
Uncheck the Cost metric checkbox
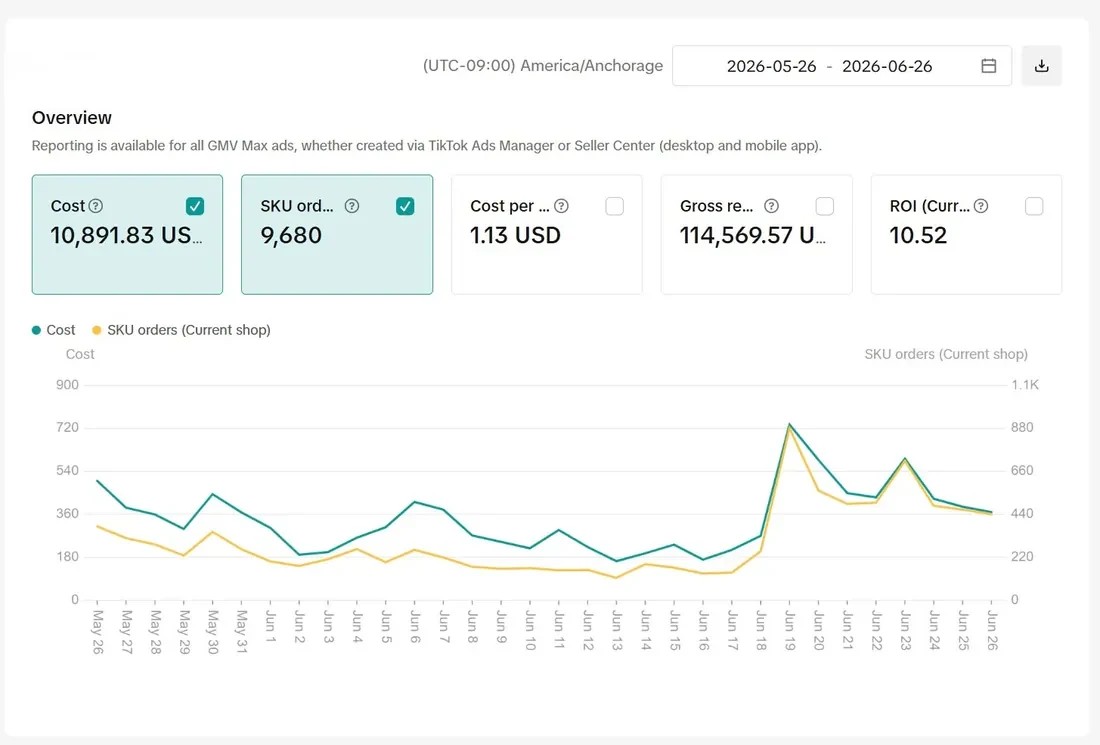pyautogui.click(x=195, y=206)
